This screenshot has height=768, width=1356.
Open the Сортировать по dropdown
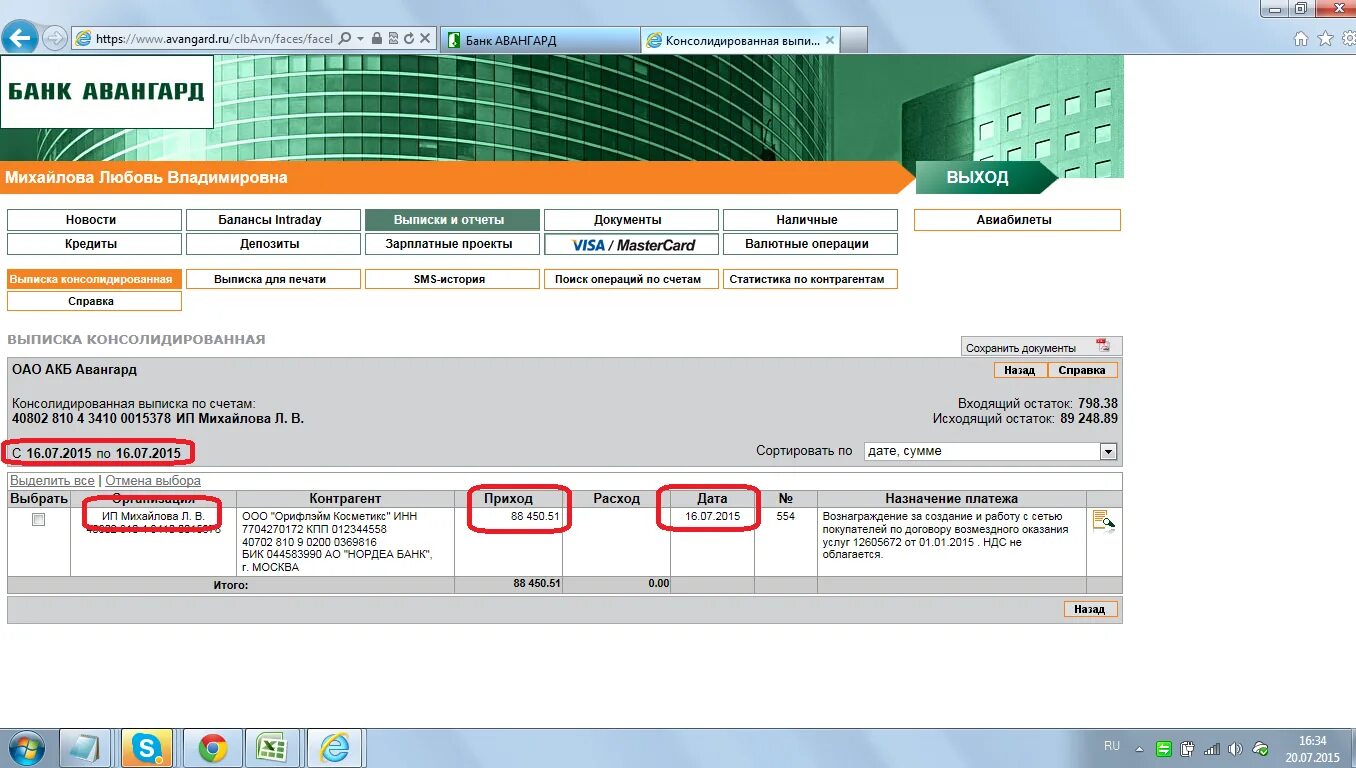pos(990,451)
